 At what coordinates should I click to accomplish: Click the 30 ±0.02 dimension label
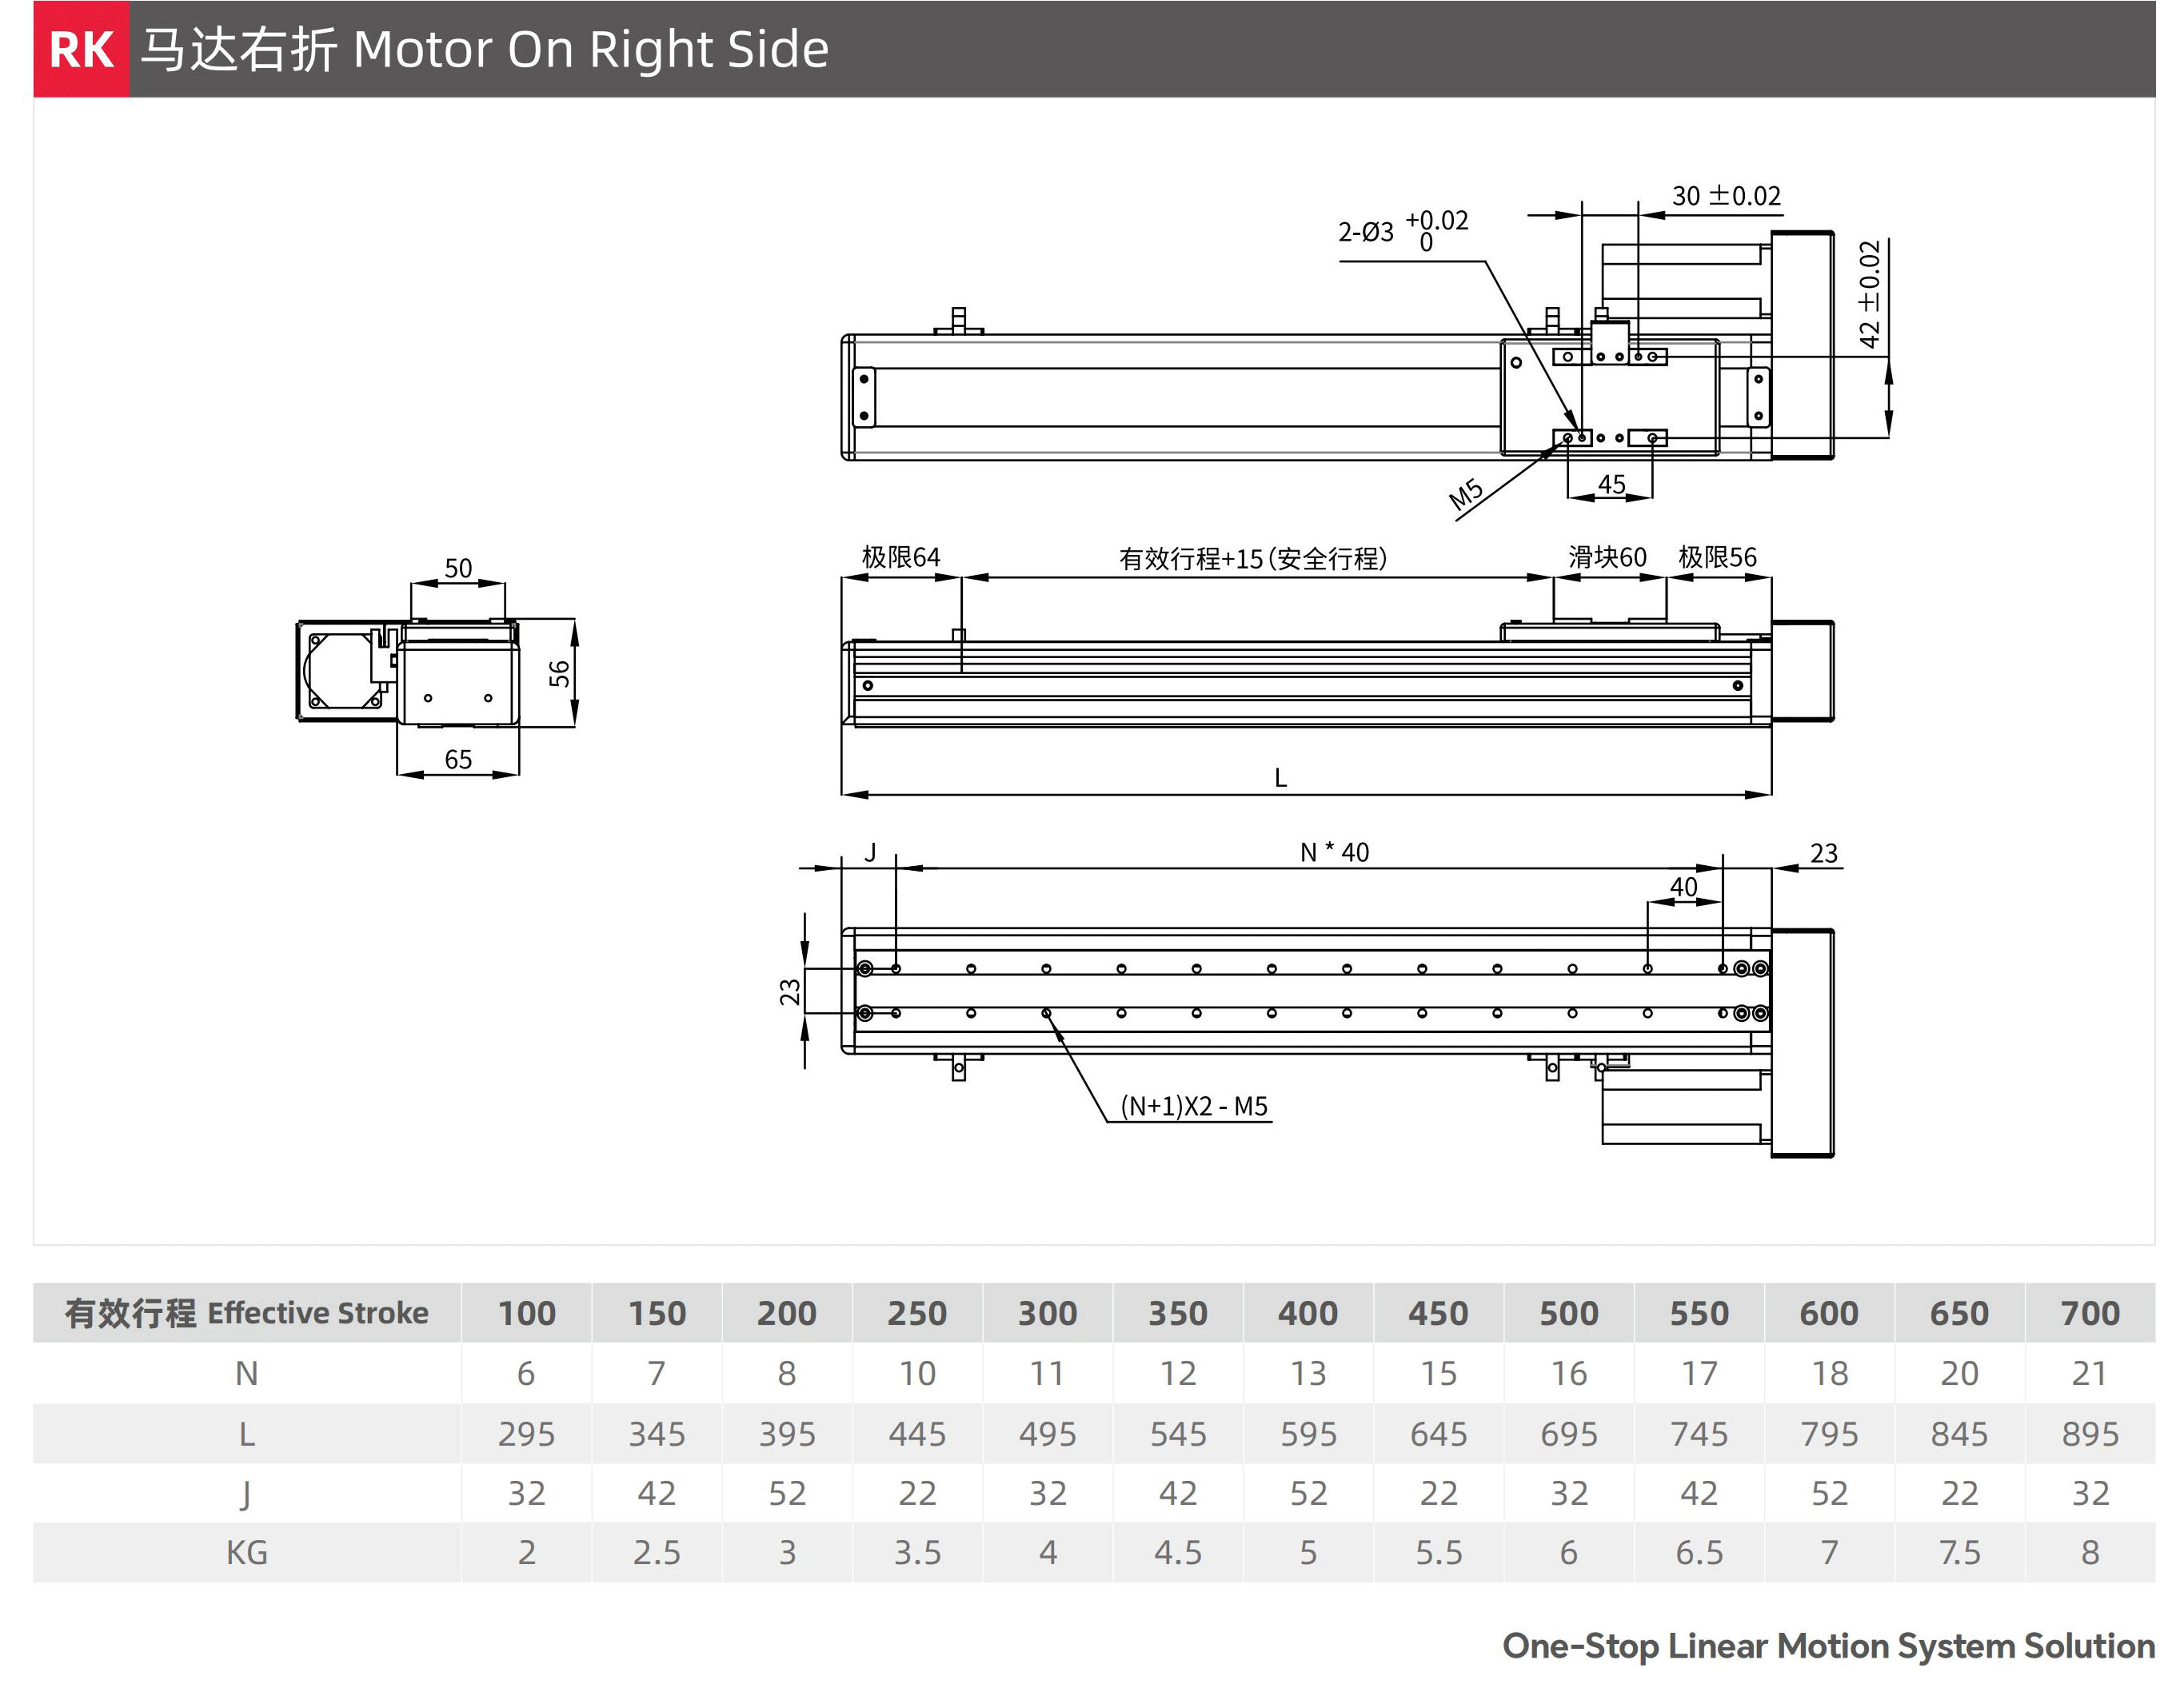(1726, 196)
